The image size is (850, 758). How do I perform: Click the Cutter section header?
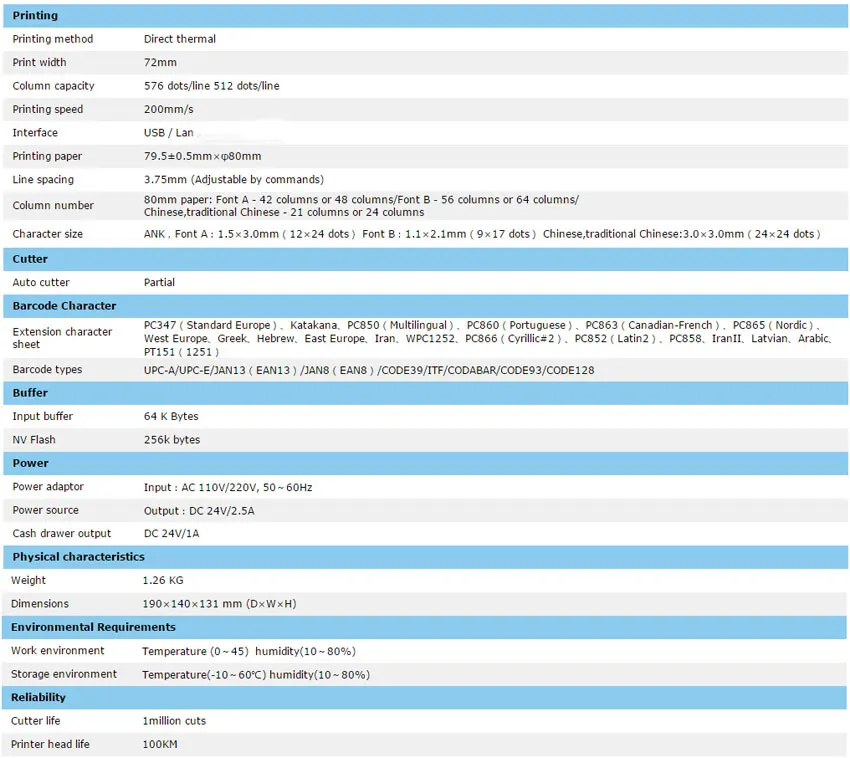tap(426, 259)
